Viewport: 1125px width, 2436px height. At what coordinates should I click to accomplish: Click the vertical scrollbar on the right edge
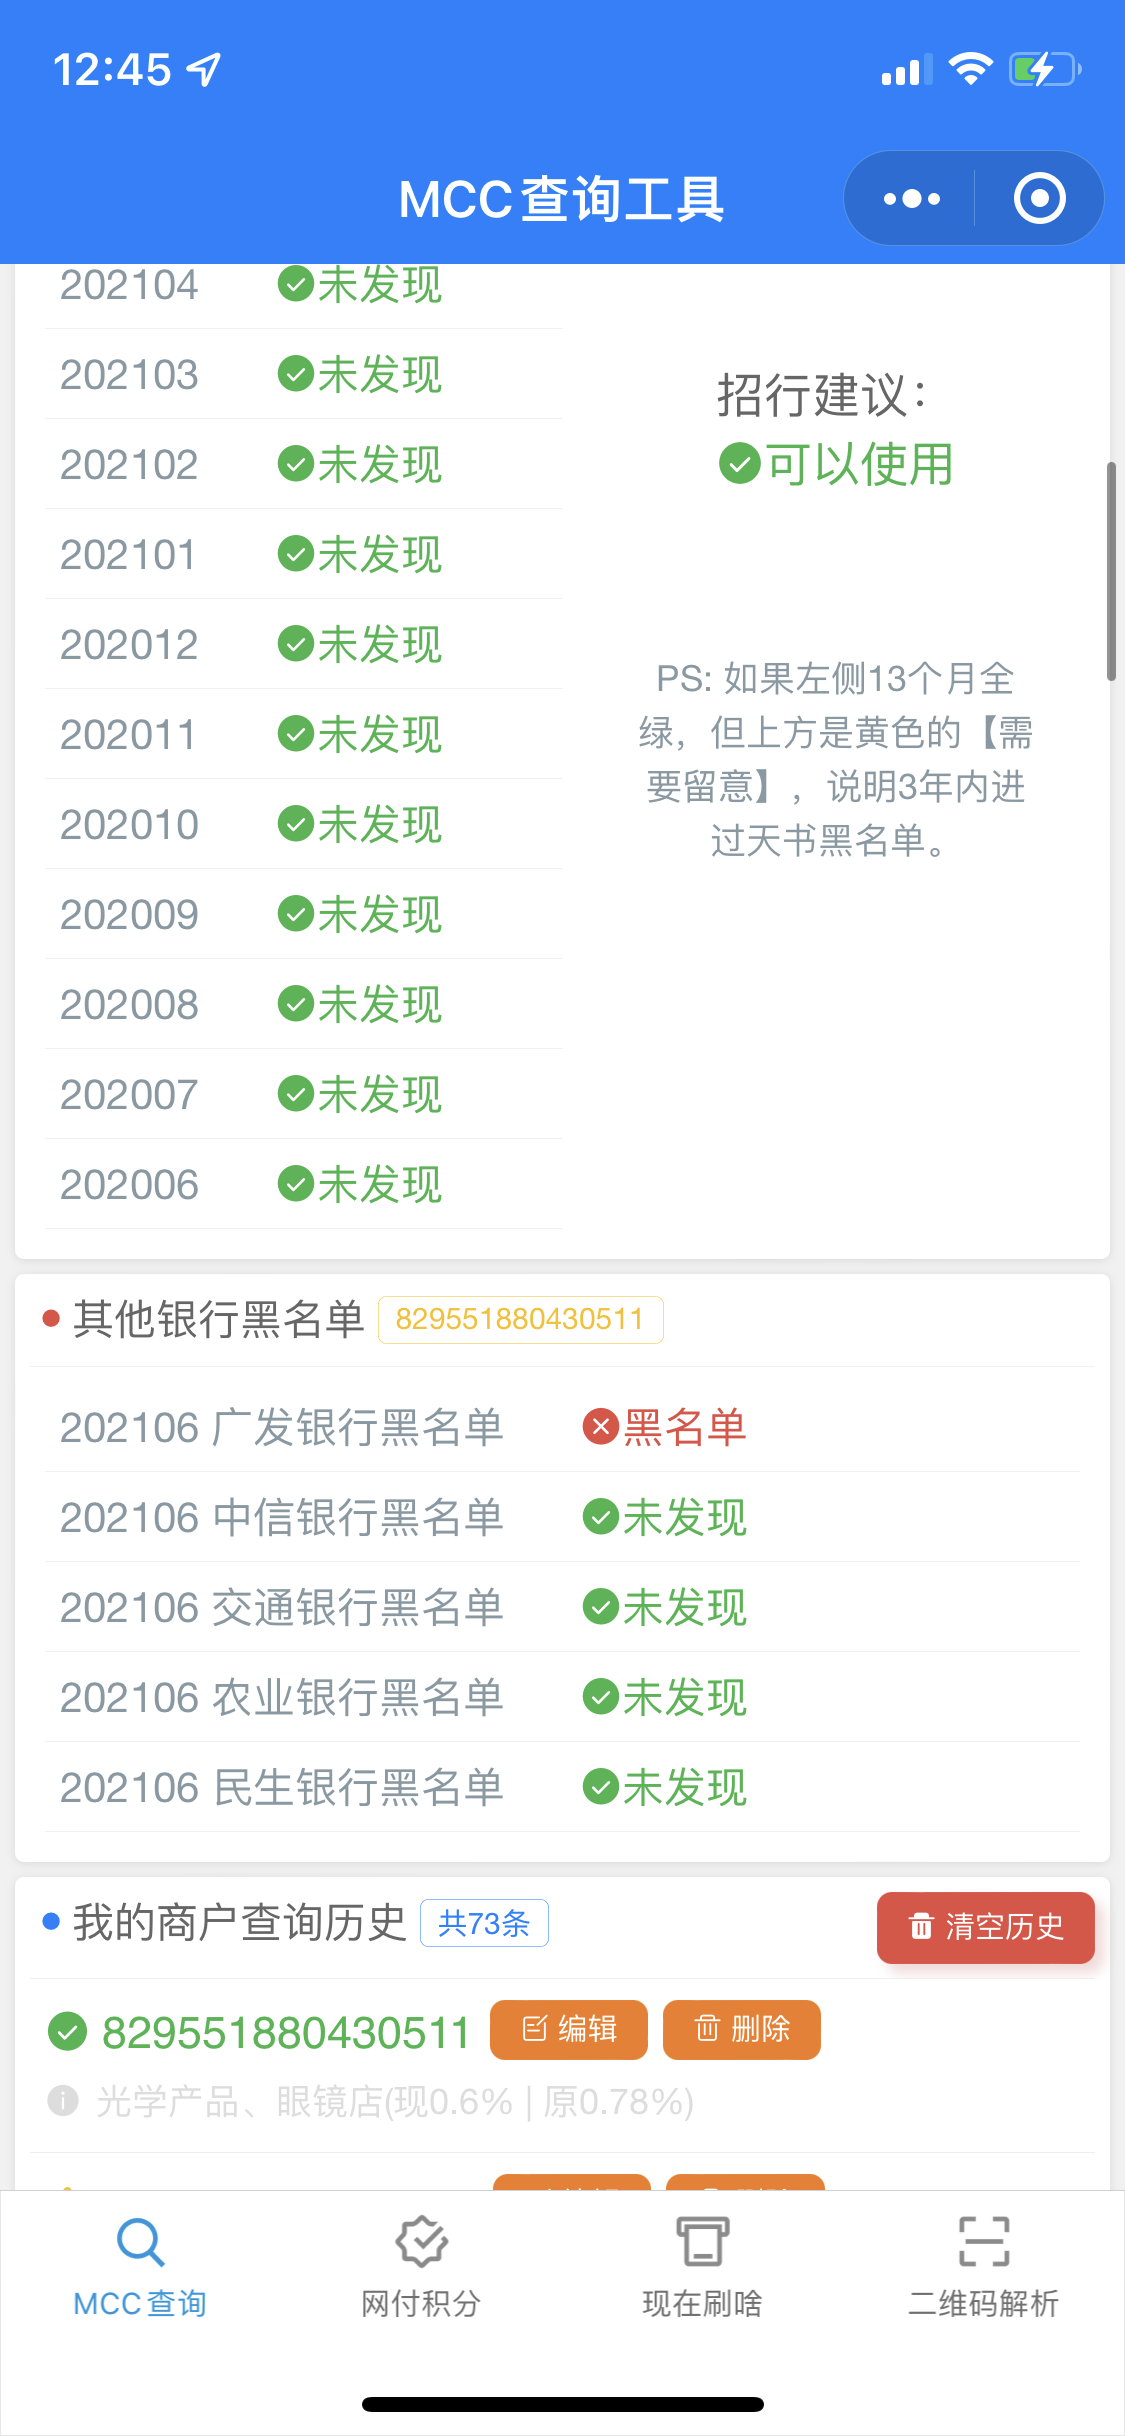[1111, 571]
